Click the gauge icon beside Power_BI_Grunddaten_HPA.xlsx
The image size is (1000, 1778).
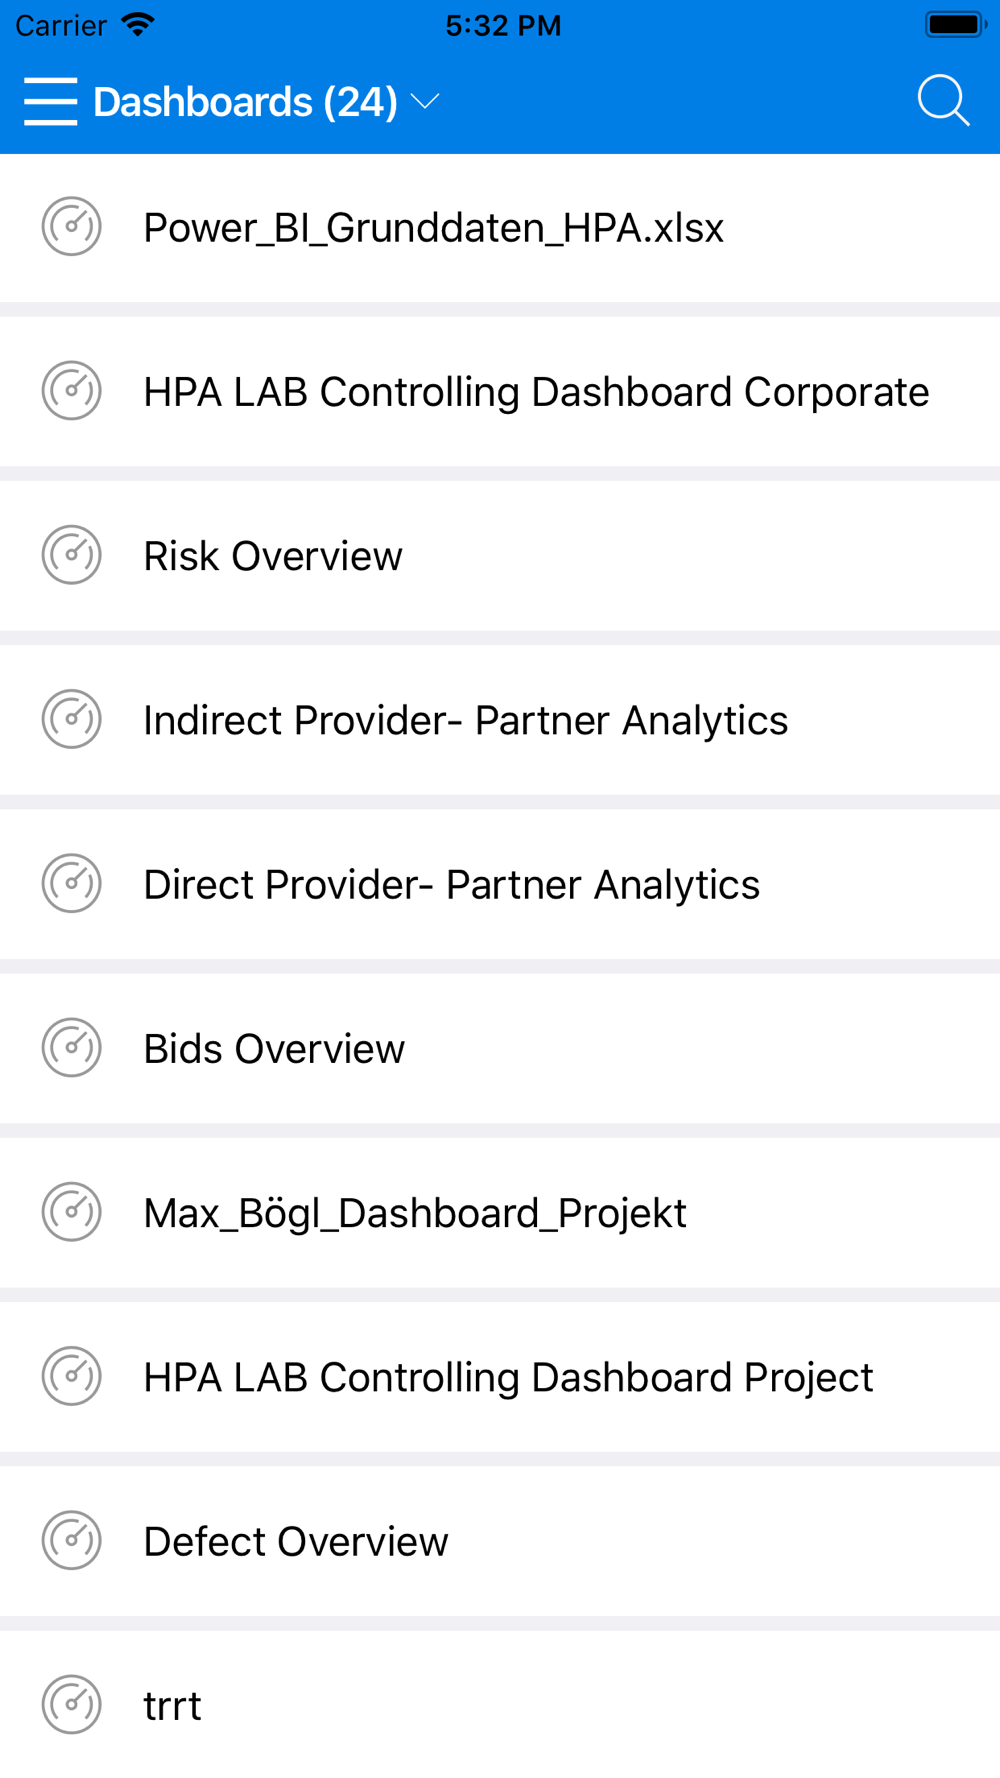pos(72,227)
